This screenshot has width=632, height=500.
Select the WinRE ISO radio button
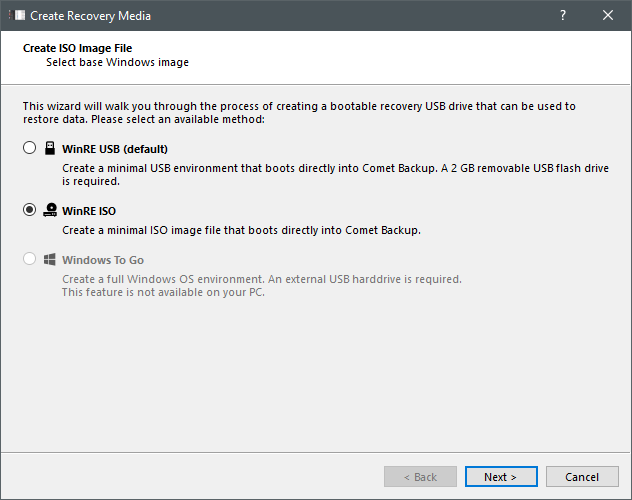(x=29, y=210)
